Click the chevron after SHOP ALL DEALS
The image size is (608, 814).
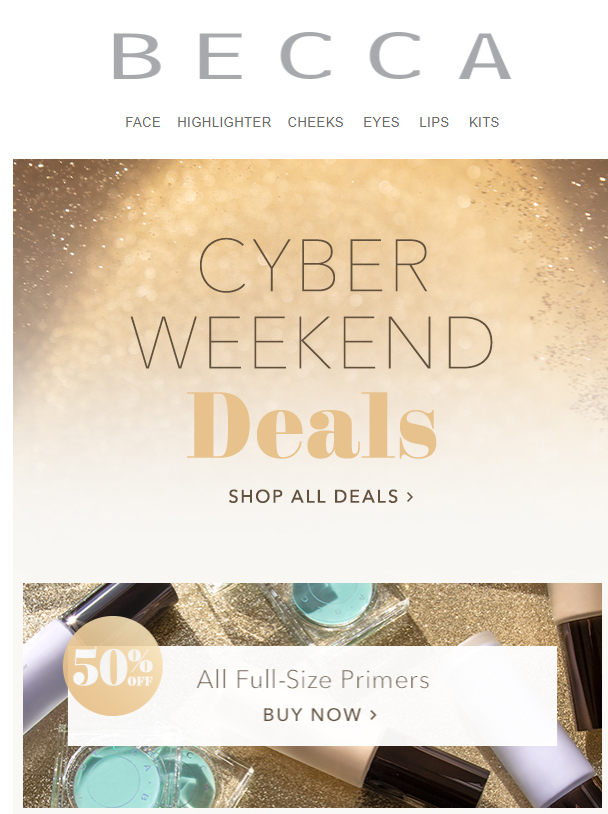pos(410,497)
